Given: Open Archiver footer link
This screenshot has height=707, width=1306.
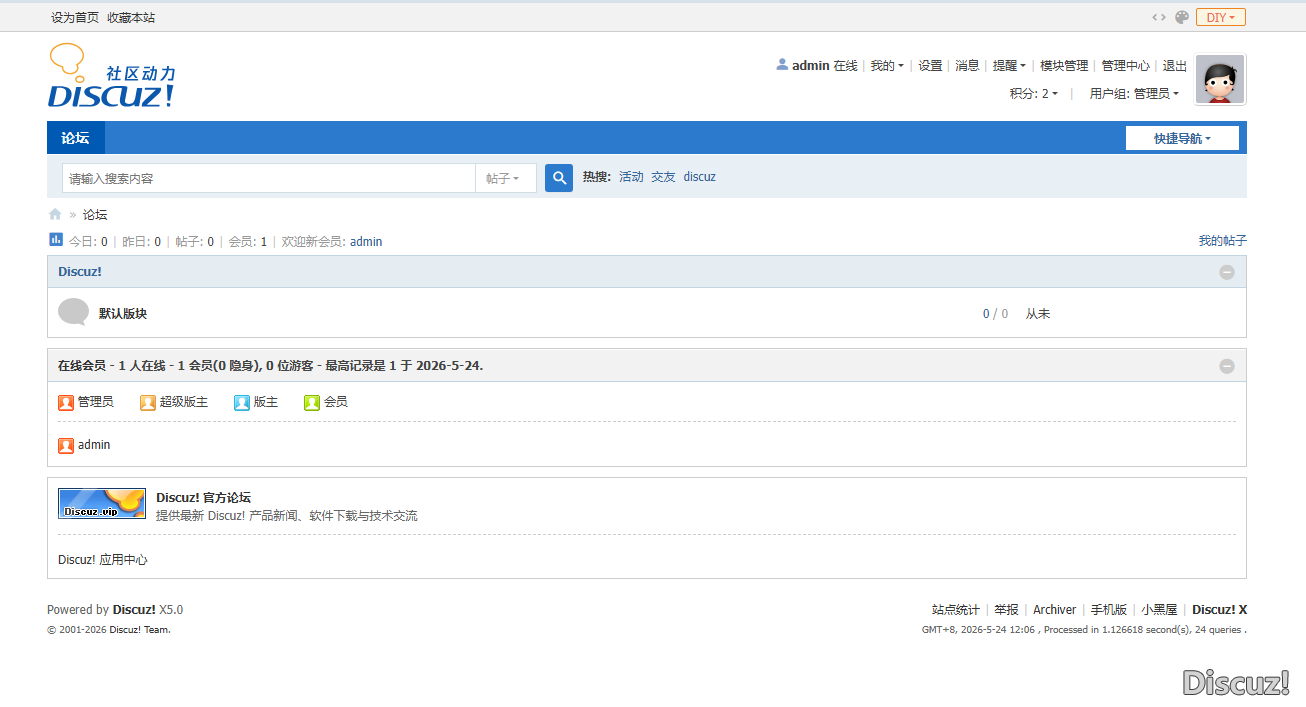Looking at the screenshot, I should [x=1055, y=610].
